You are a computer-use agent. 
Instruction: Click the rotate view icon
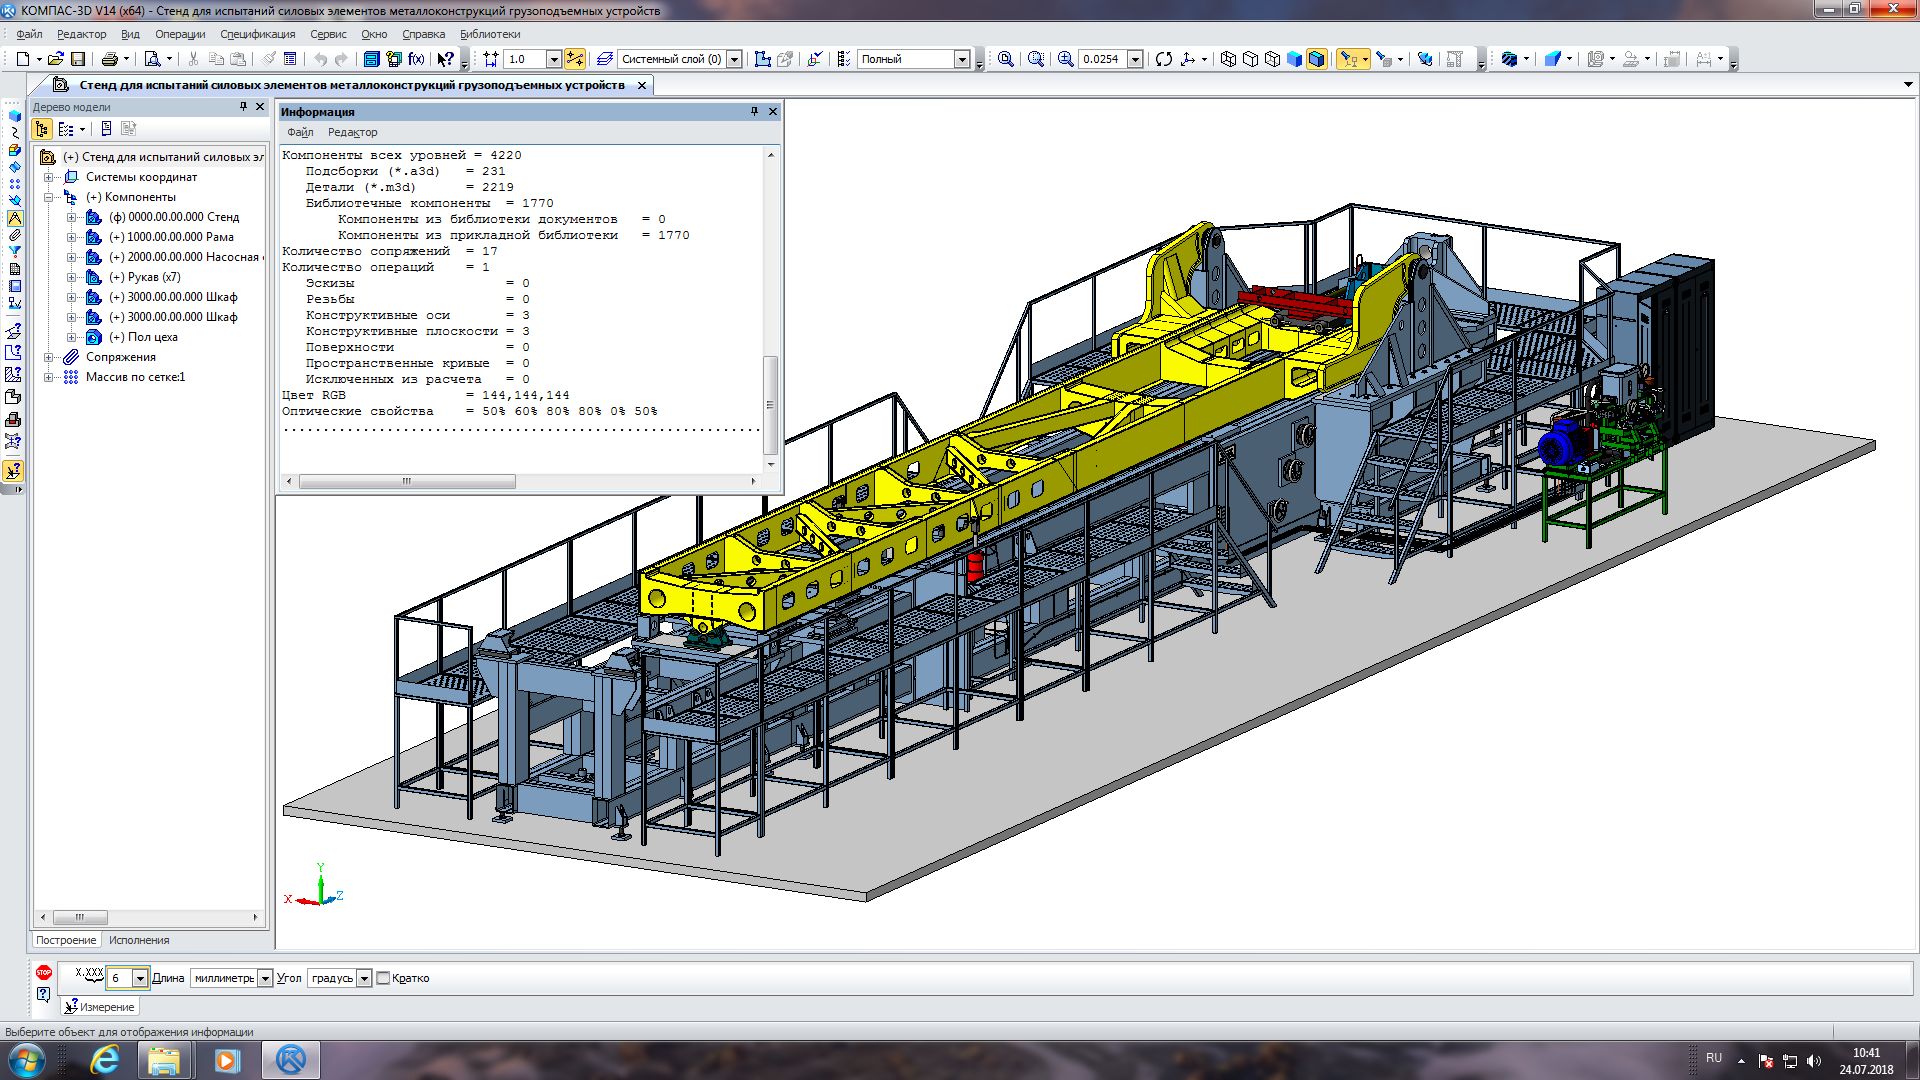pos(1163,59)
